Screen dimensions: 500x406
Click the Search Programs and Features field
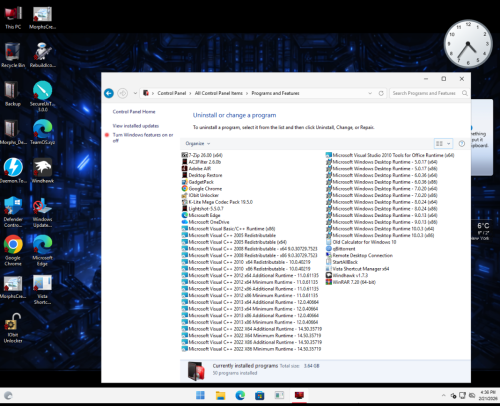424,93
